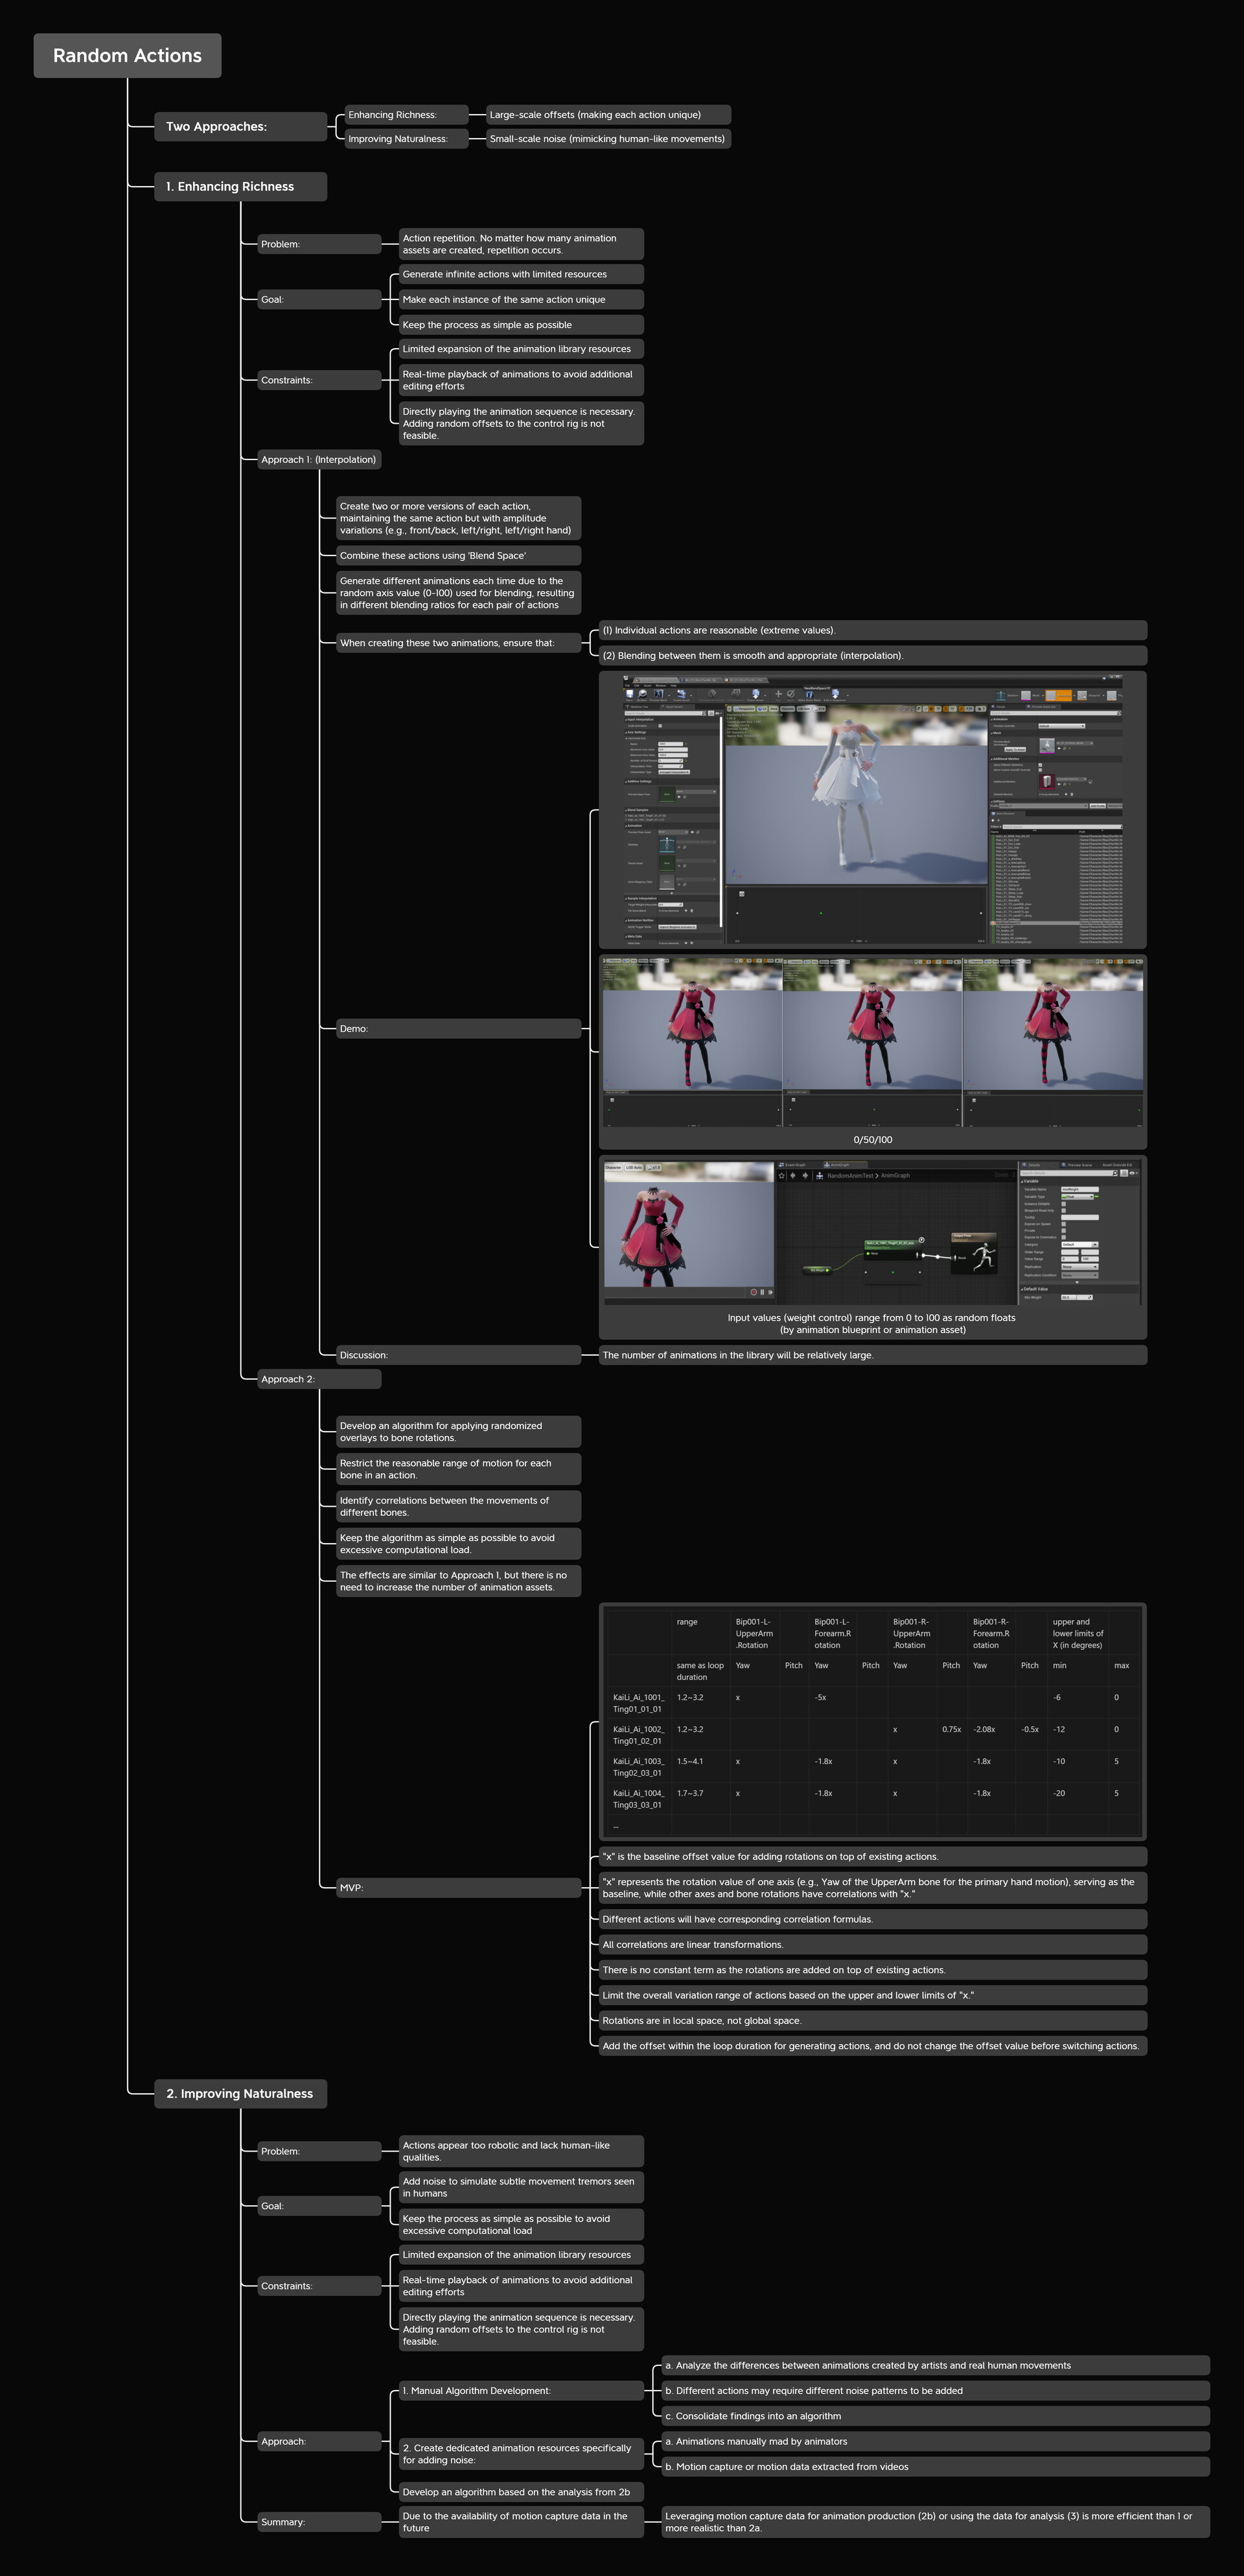Click the Make Static Mesh icon
Image resolution: width=1244 pixels, height=2576 pixels.
[809, 695]
